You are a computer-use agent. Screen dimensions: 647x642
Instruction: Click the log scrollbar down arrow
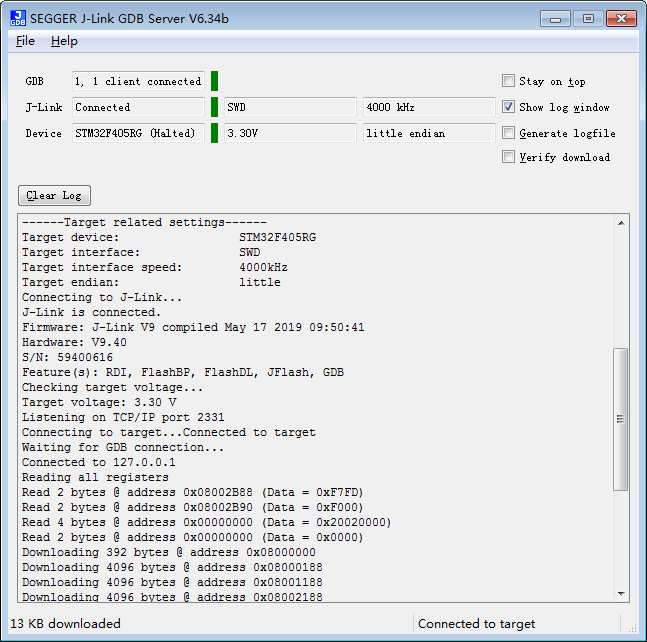tap(621, 593)
